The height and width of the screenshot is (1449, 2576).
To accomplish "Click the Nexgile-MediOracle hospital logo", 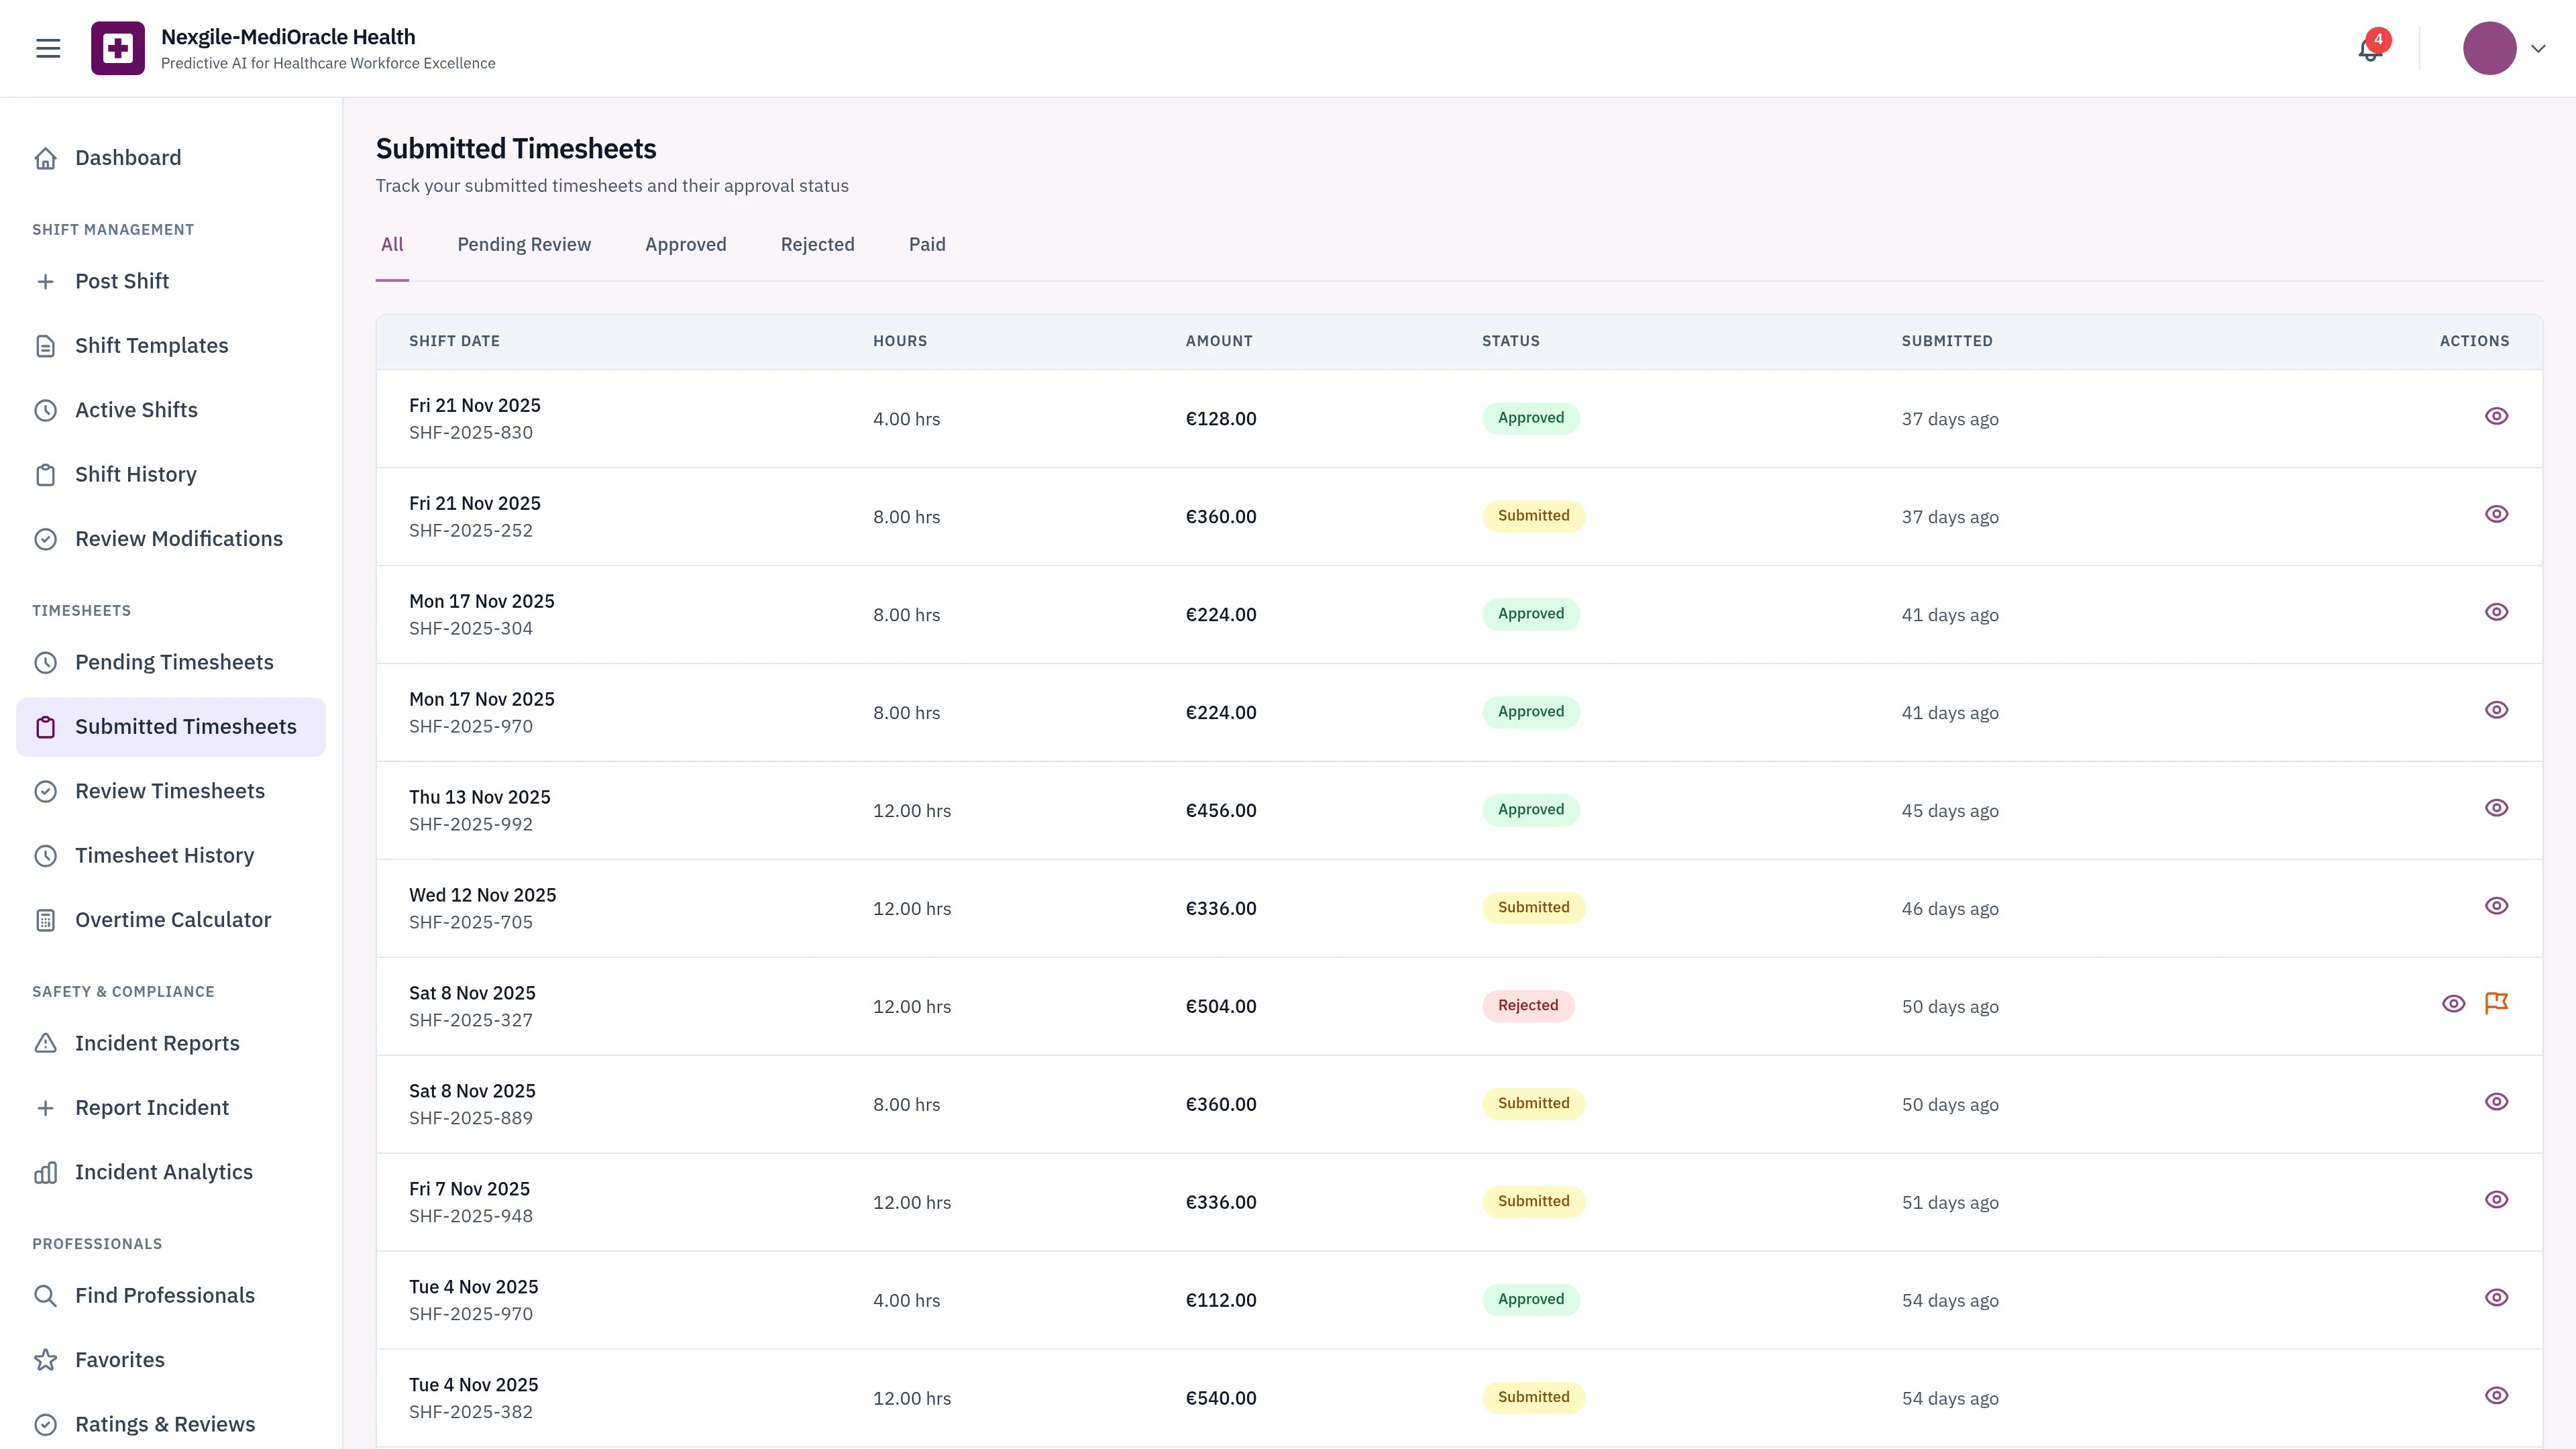I will click(x=119, y=47).
